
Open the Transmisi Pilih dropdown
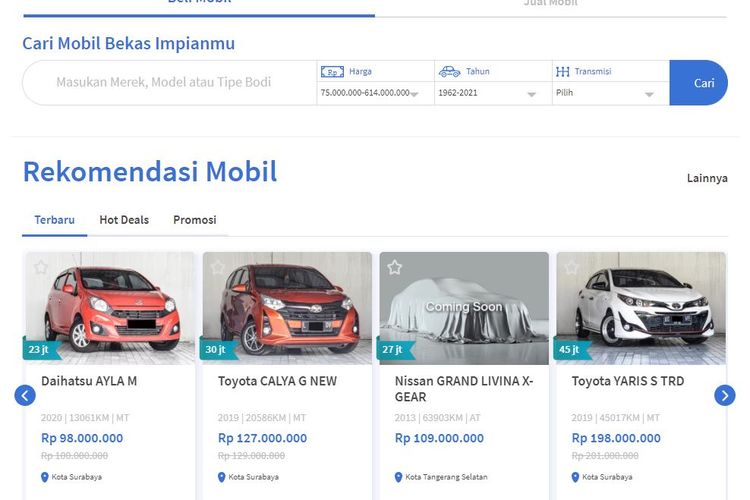608,93
